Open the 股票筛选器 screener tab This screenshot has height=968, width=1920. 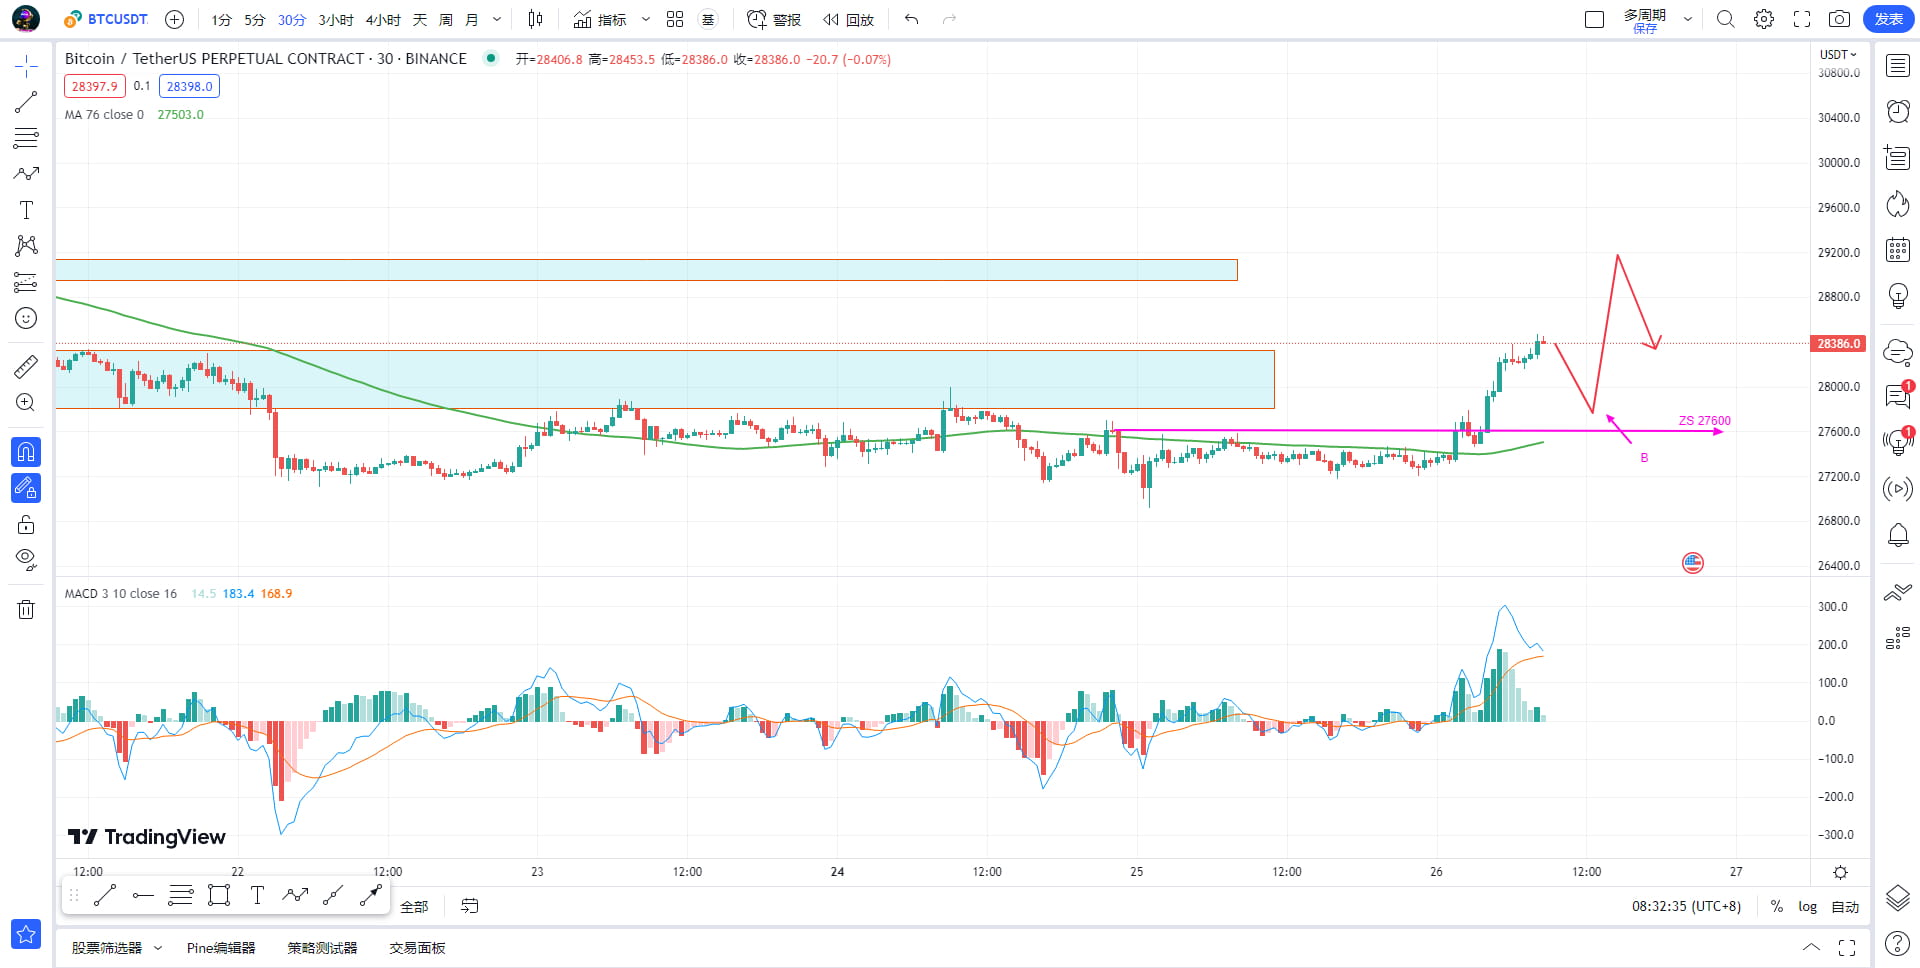(106, 948)
